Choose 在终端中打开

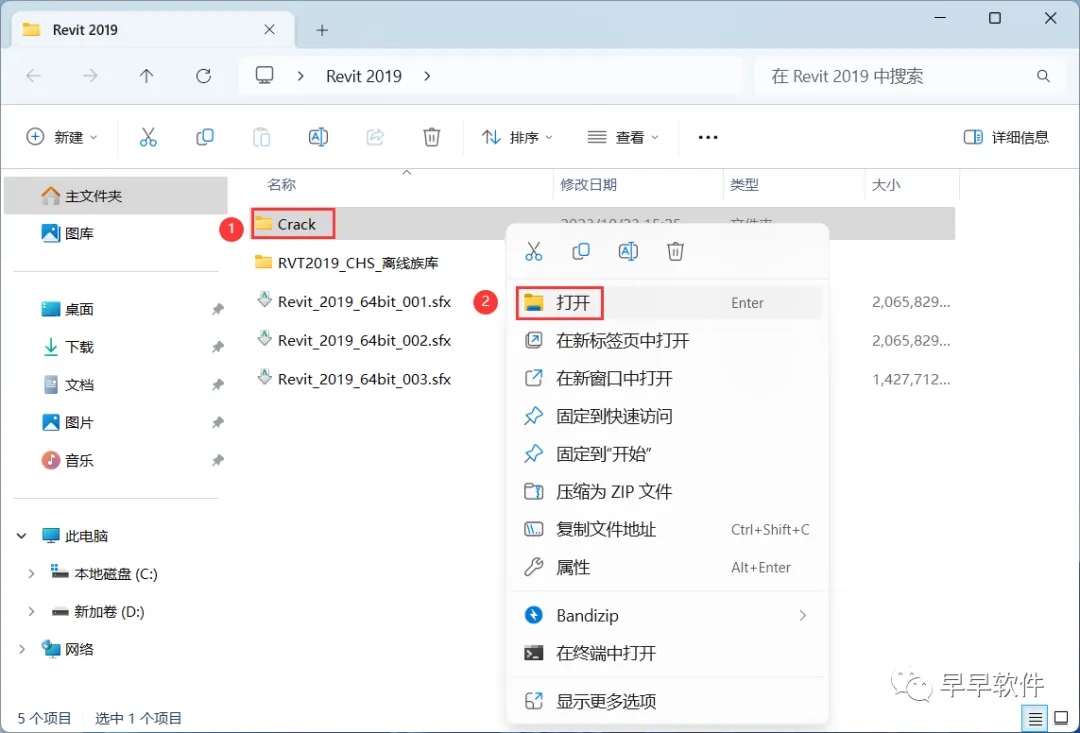pyautogui.click(x=668, y=653)
